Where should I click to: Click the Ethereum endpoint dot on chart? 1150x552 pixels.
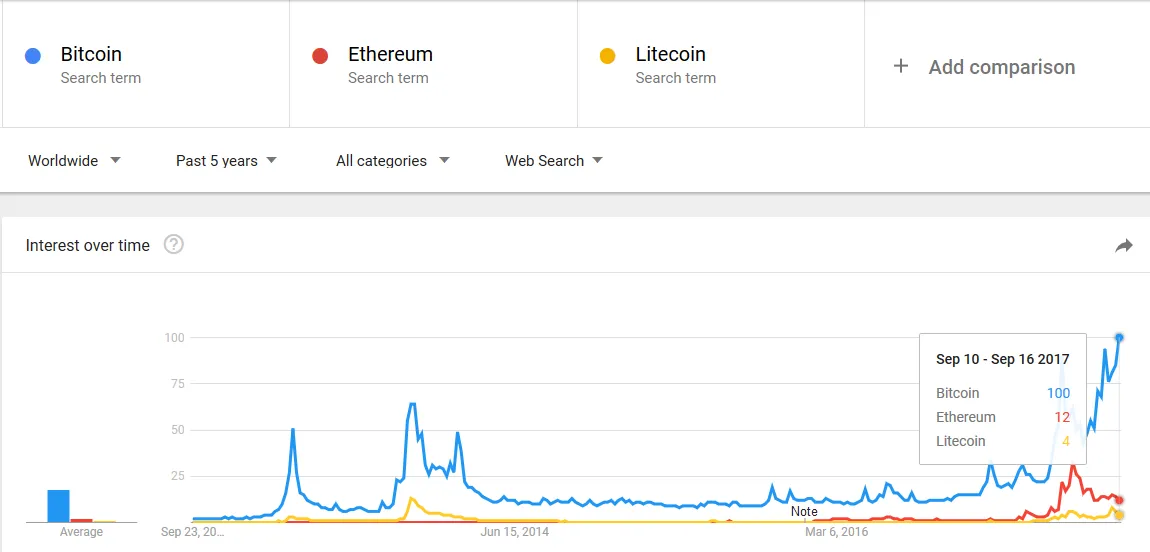(x=1119, y=500)
